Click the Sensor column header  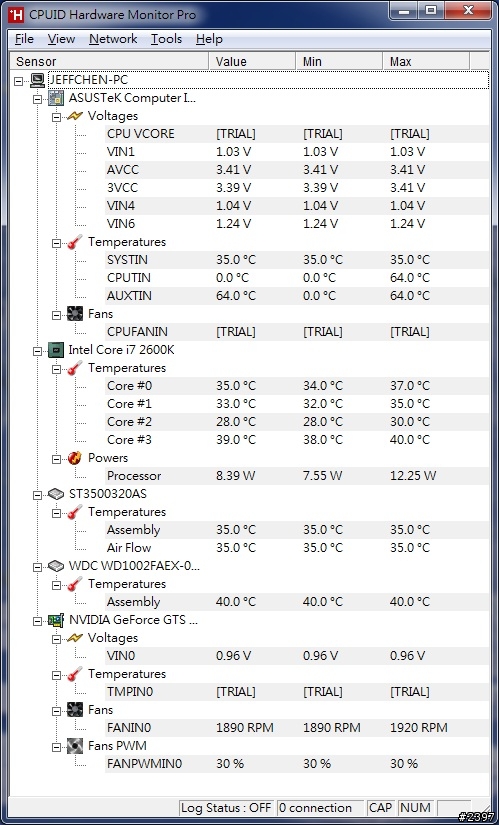109,62
